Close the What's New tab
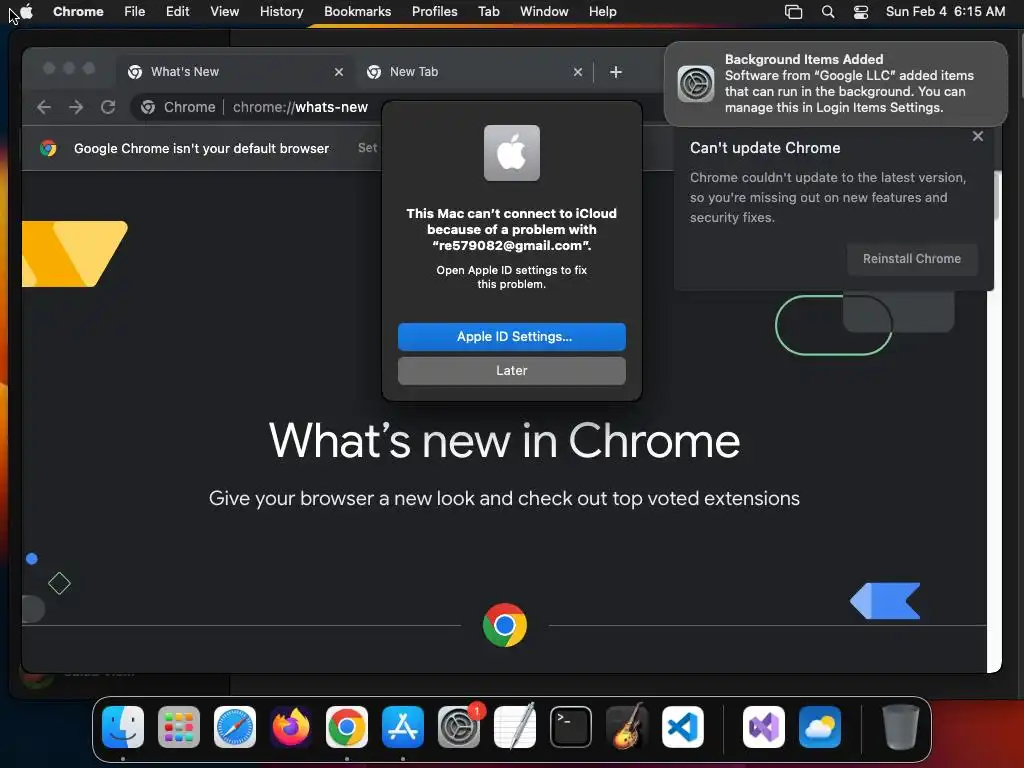This screenshot has width=1024, height=768. click(x=339, y=72)
